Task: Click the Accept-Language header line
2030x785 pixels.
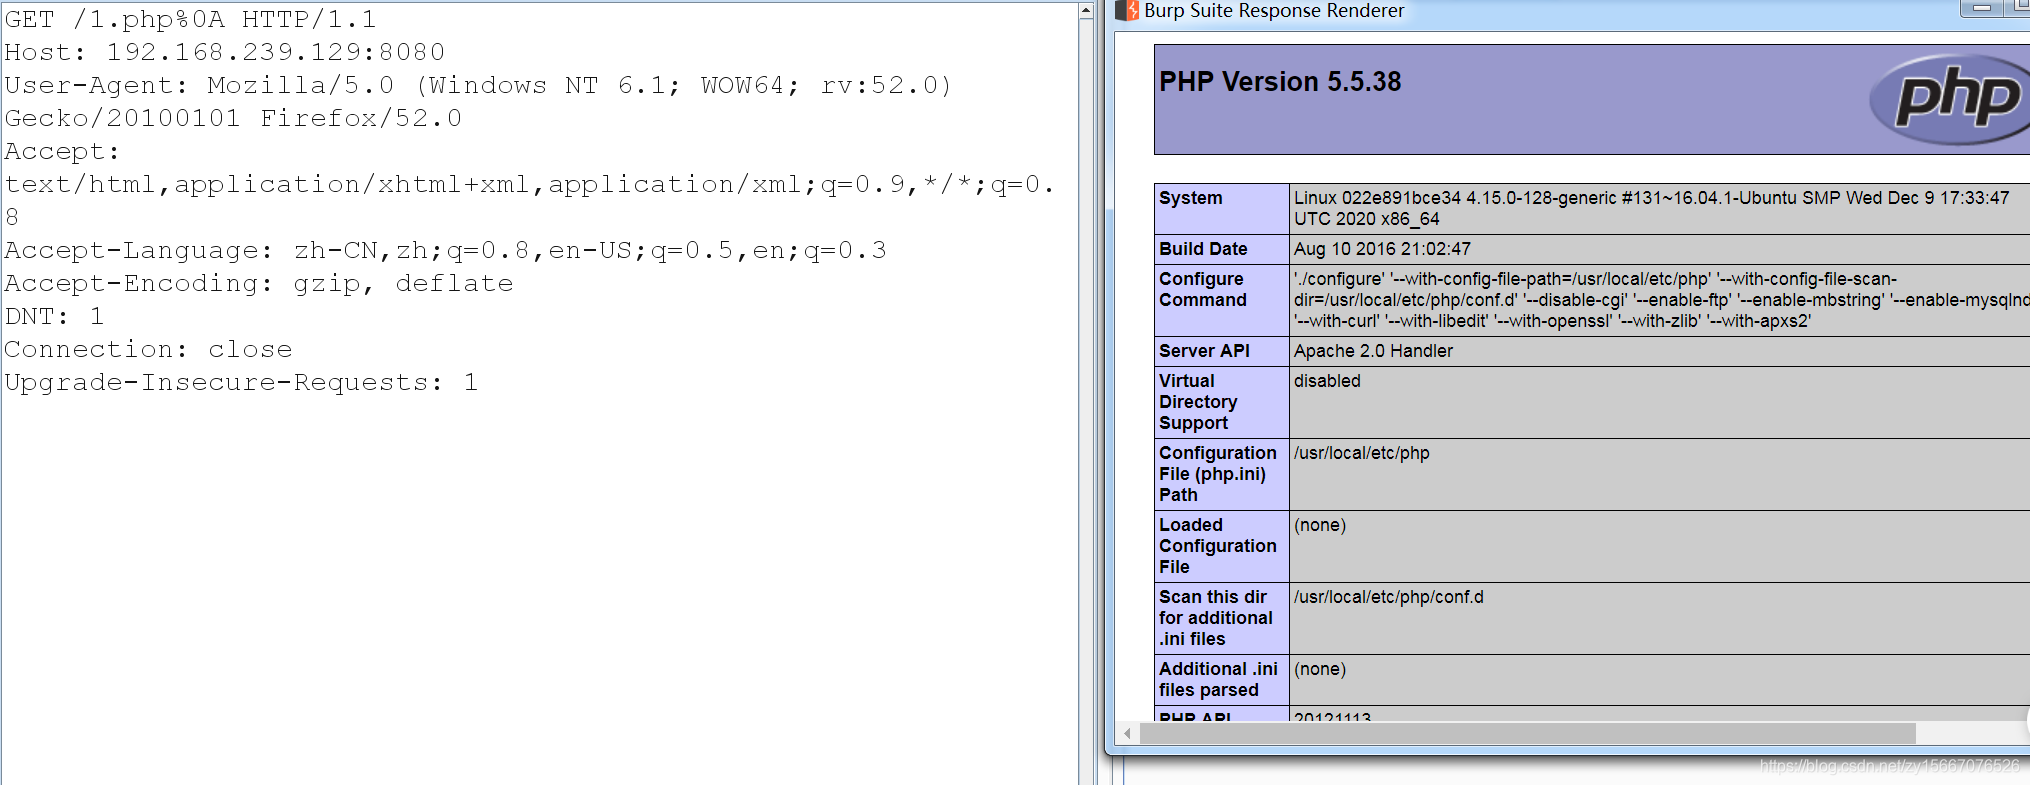Action: pyautogui.click(x=445, y=250)
